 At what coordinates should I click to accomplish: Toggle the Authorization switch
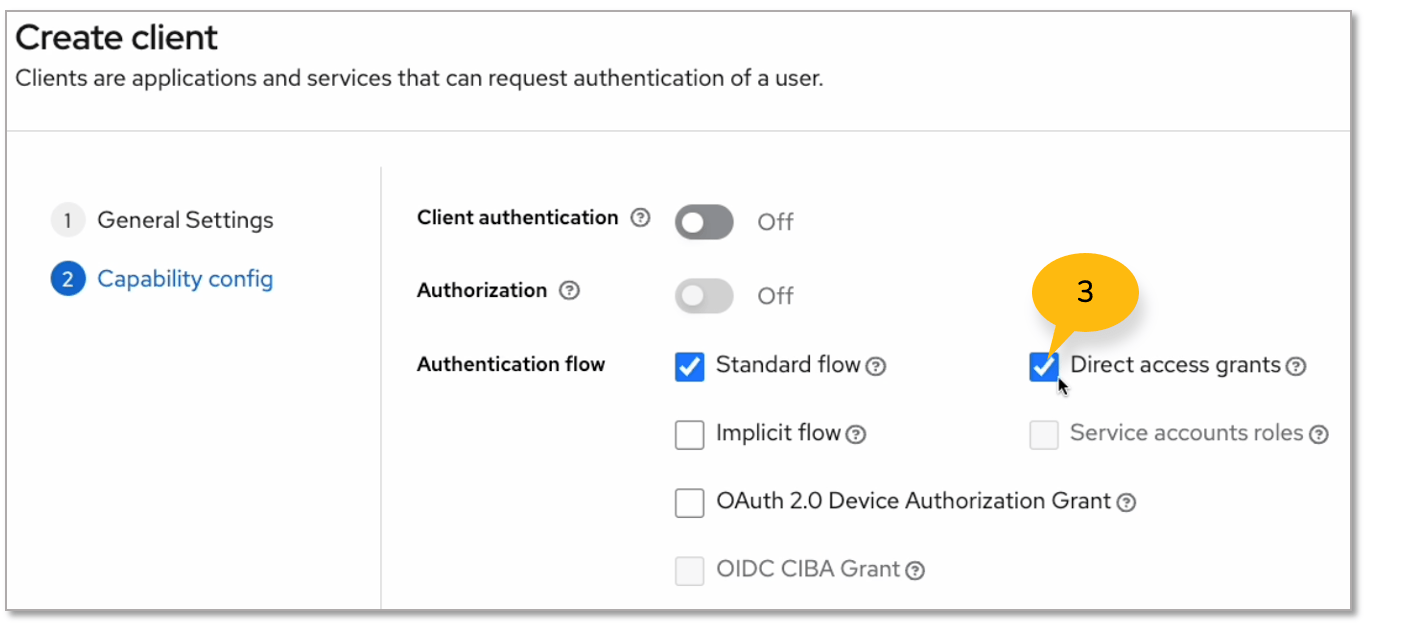703,294
